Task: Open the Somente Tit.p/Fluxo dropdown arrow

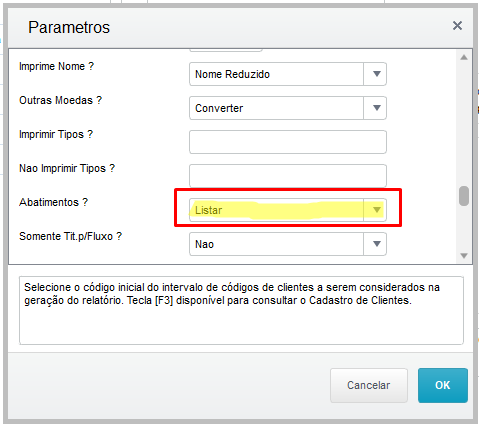Action: pos(376,244)
